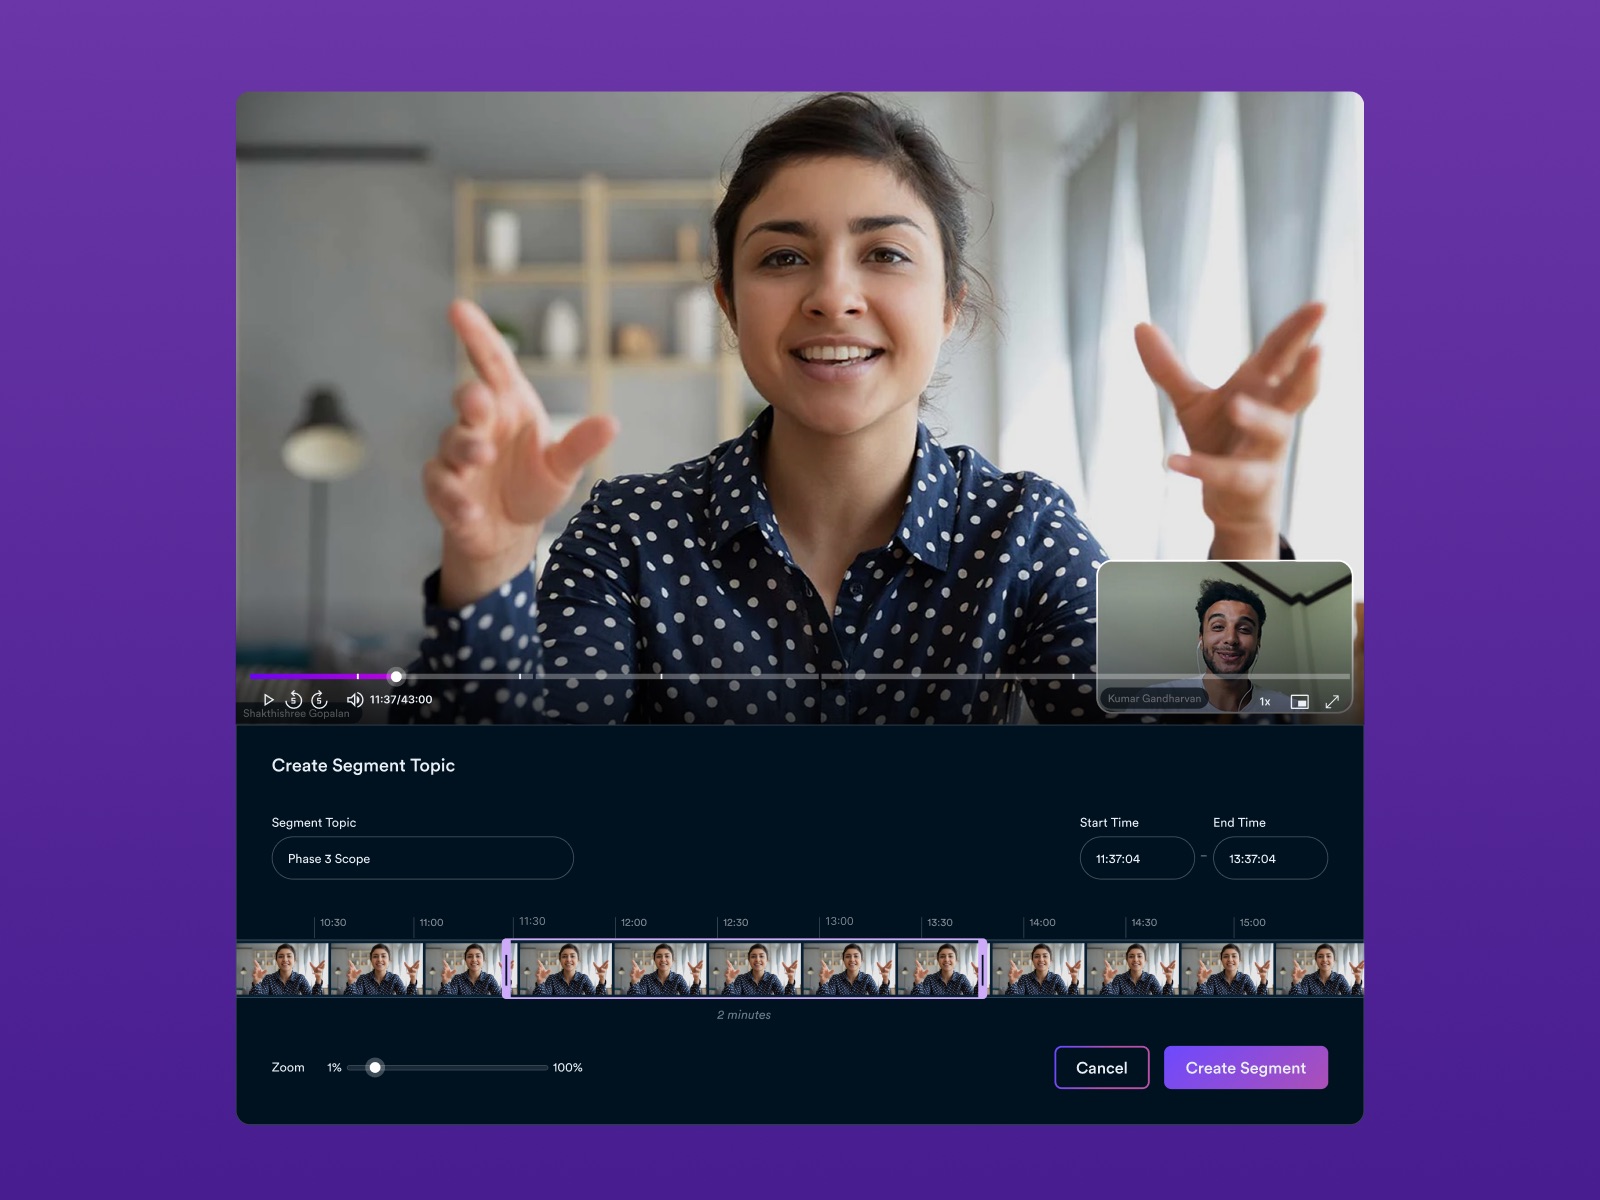Click the Zoom slider handle

pyautogui.click(x=375, y=1068)
